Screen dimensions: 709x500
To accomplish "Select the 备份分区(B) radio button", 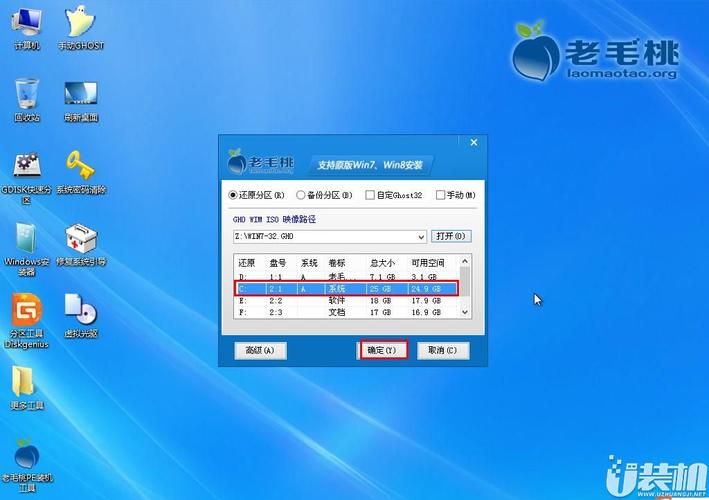I will [324, 195].
